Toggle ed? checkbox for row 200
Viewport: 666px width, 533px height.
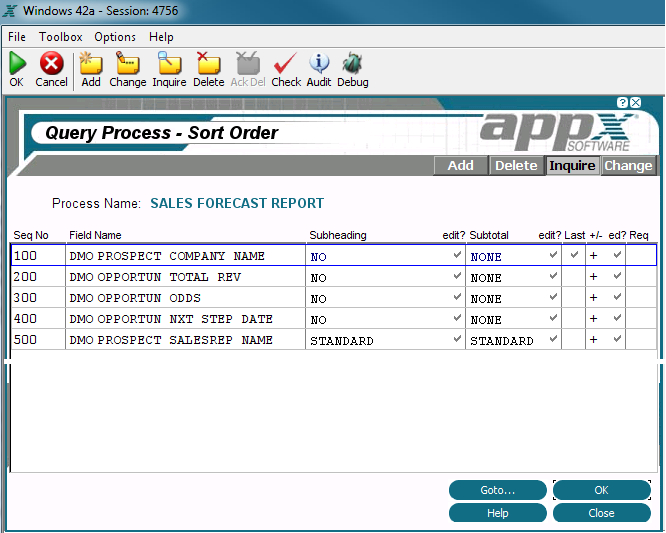pos(617,276)
